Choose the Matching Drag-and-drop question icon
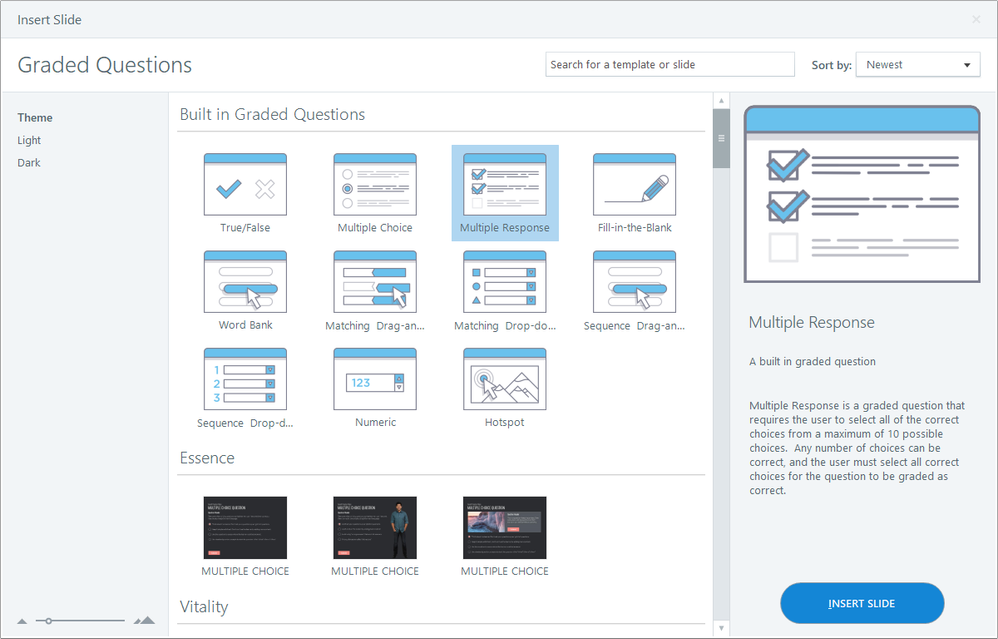Image resolution: width=998 pixels, height=639 pixels. pos(375,282)
